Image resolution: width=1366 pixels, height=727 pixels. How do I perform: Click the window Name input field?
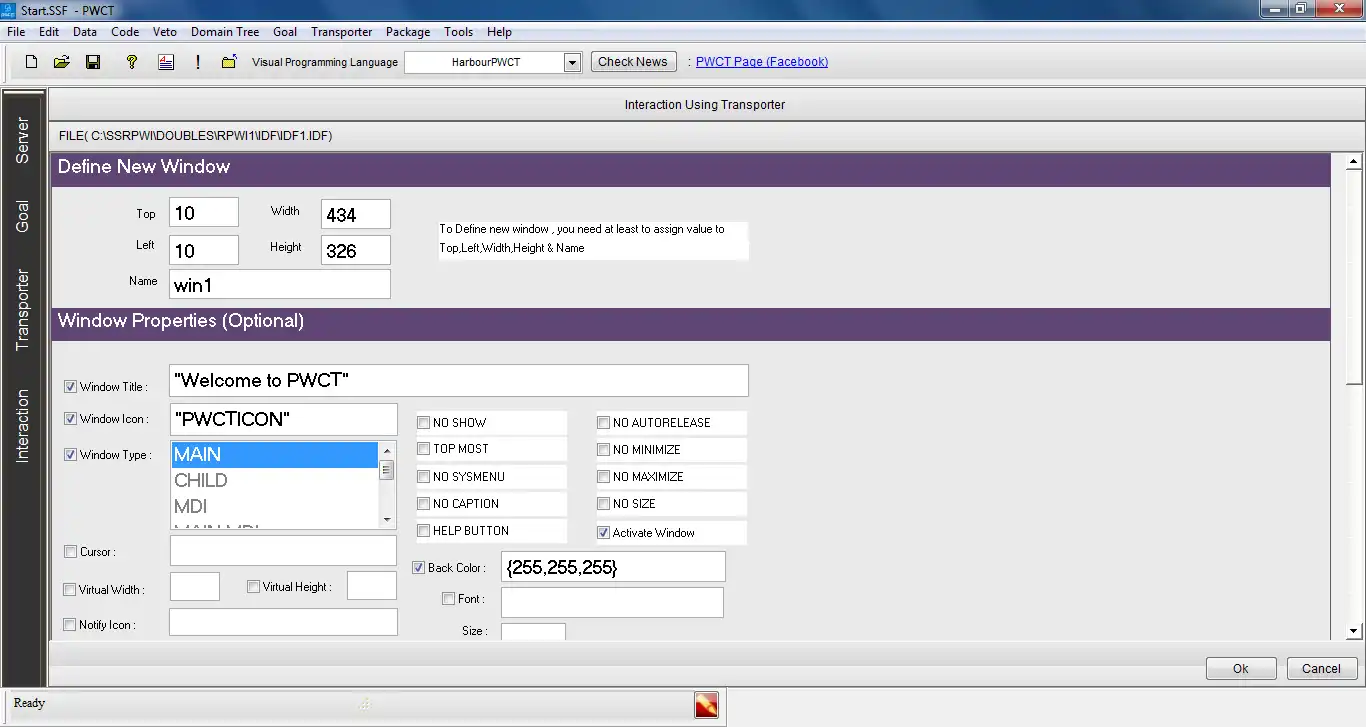(x=279, y=285)
